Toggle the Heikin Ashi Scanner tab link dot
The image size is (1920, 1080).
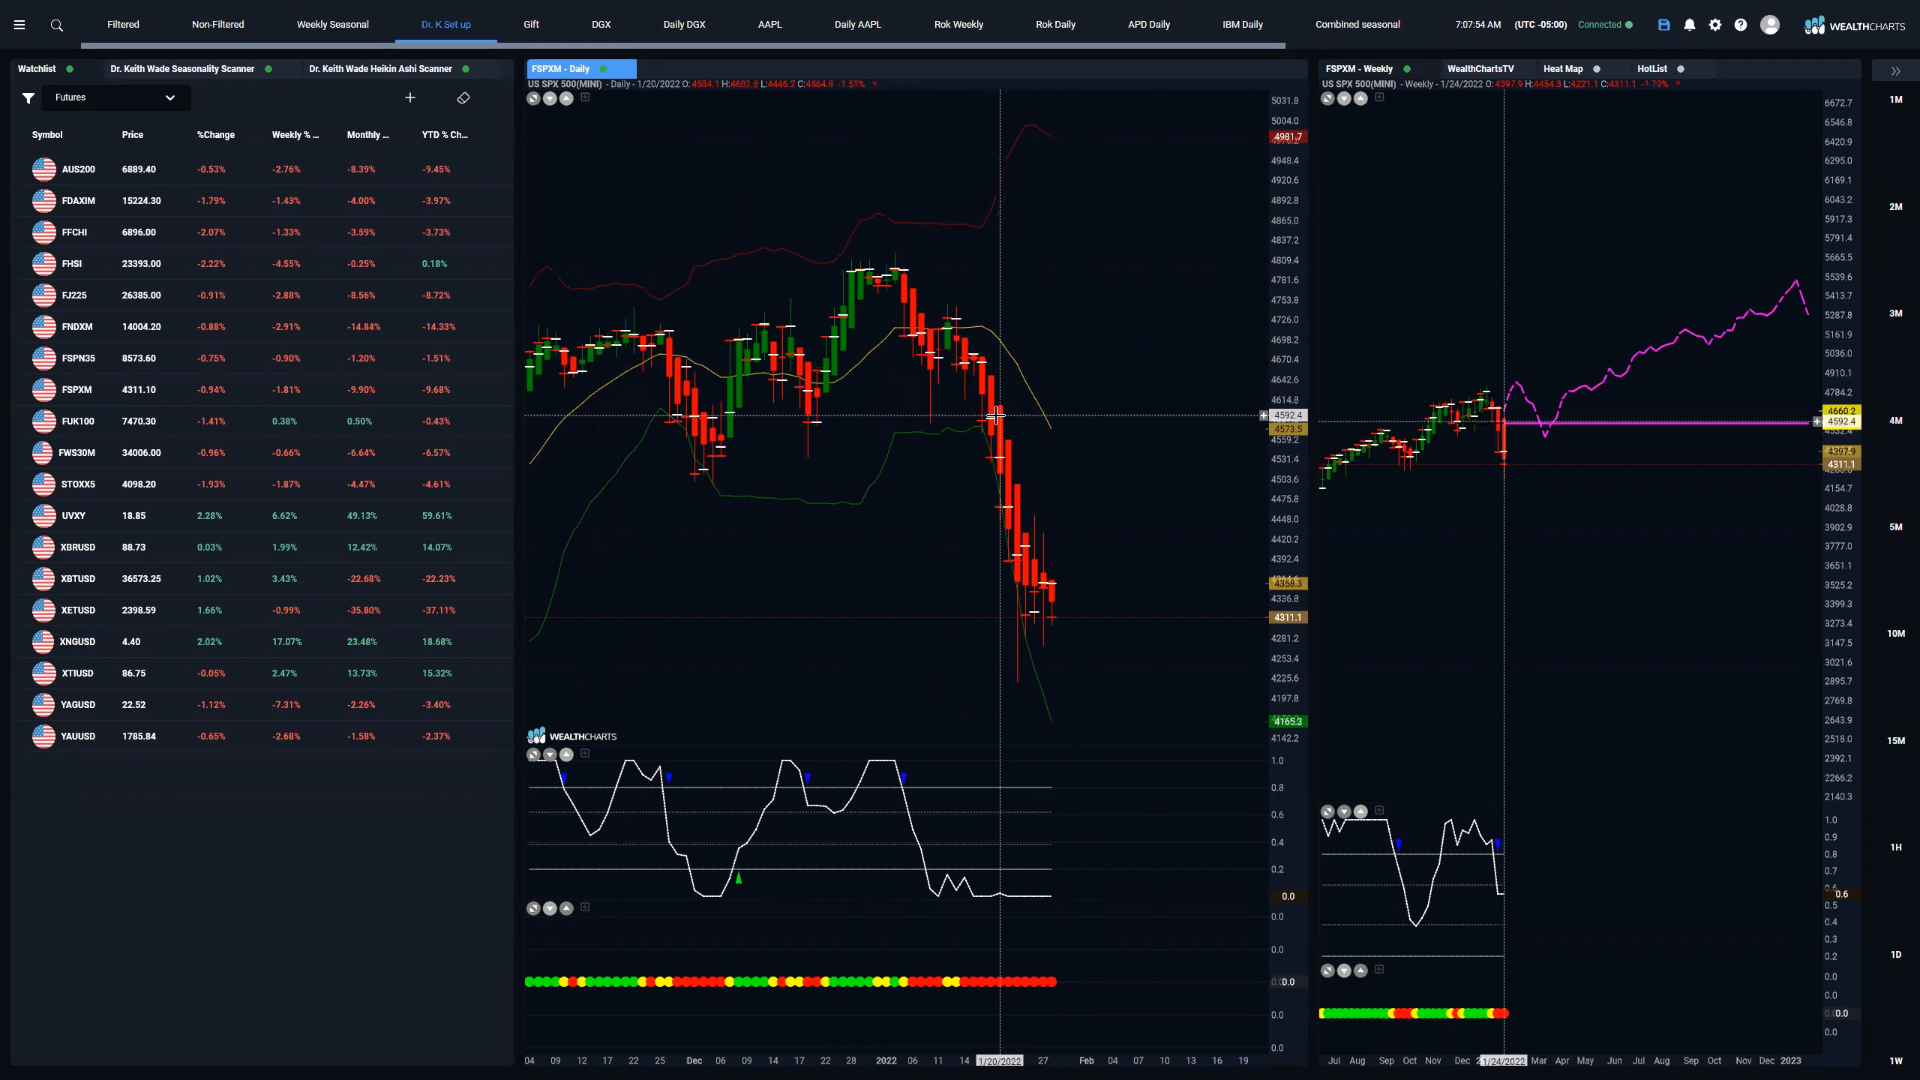coord(466,69)
